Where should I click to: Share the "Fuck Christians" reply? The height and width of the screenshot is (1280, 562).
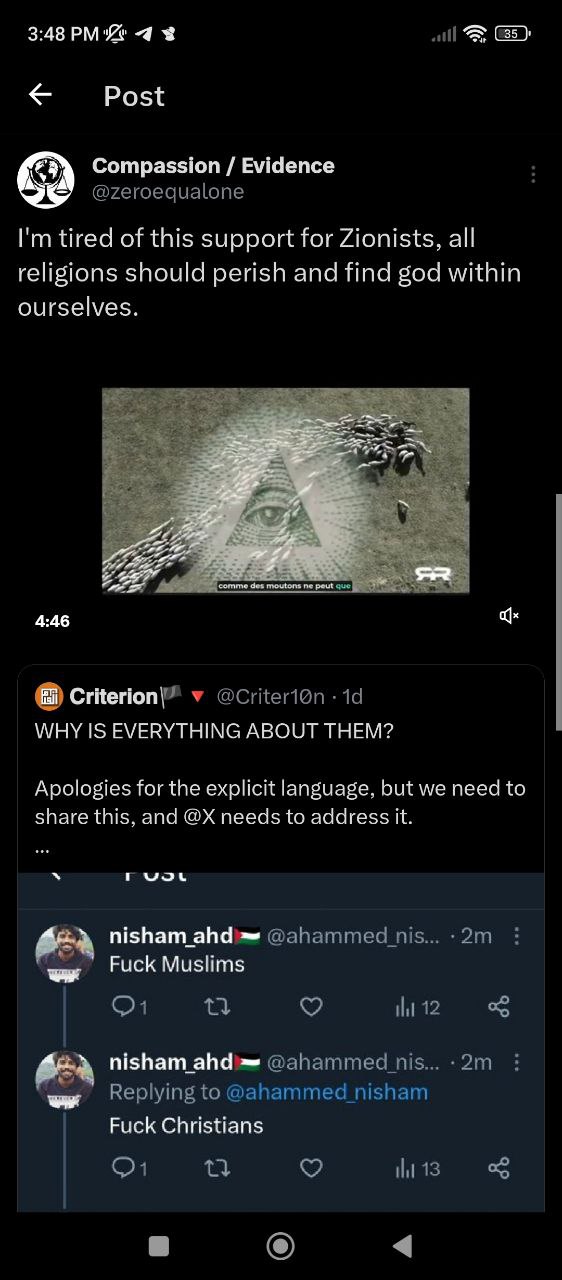point(499,1168)
